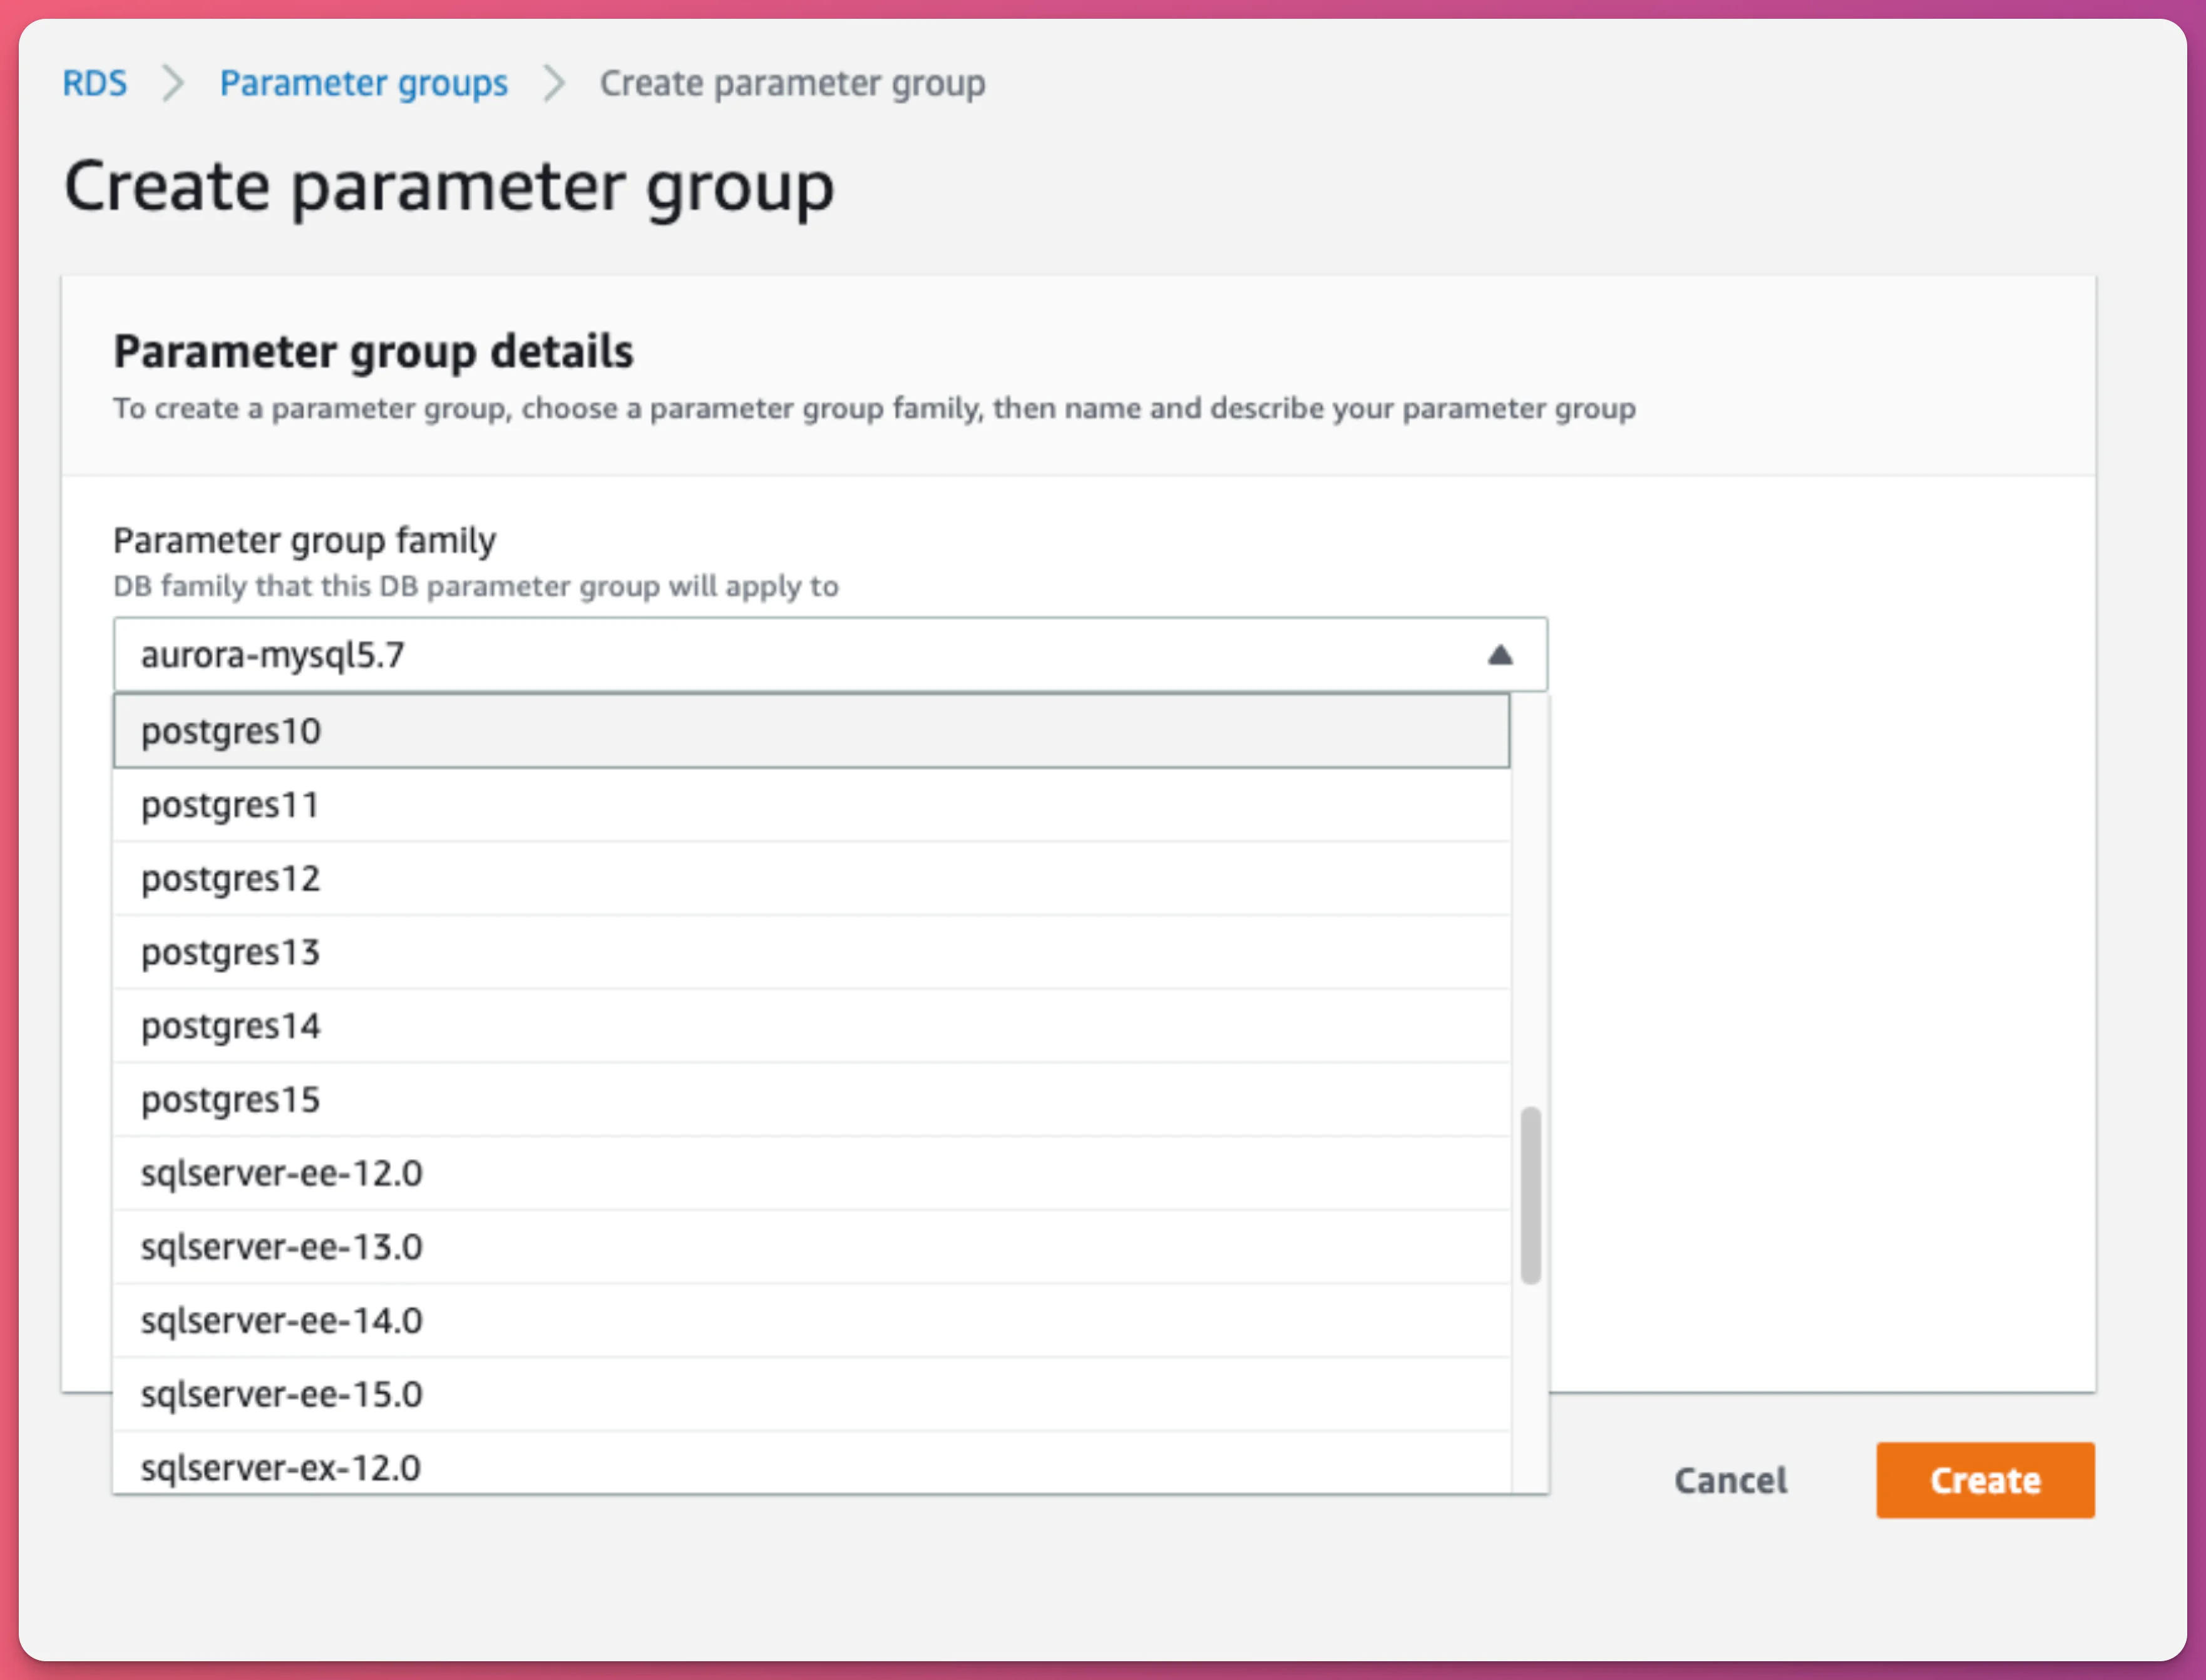Screen dimensions: 2206x1680
Task: Click 'DB family that this DB parameter group' hint
Action: click(476, 586)
